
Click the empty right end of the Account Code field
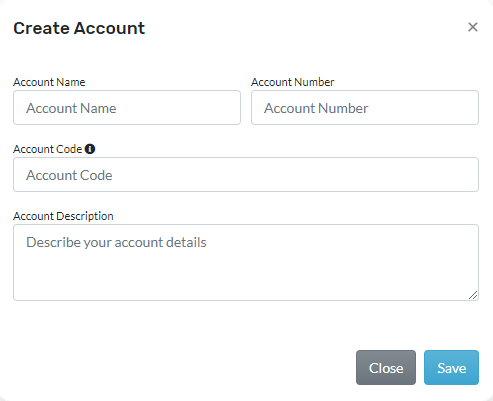400,175
